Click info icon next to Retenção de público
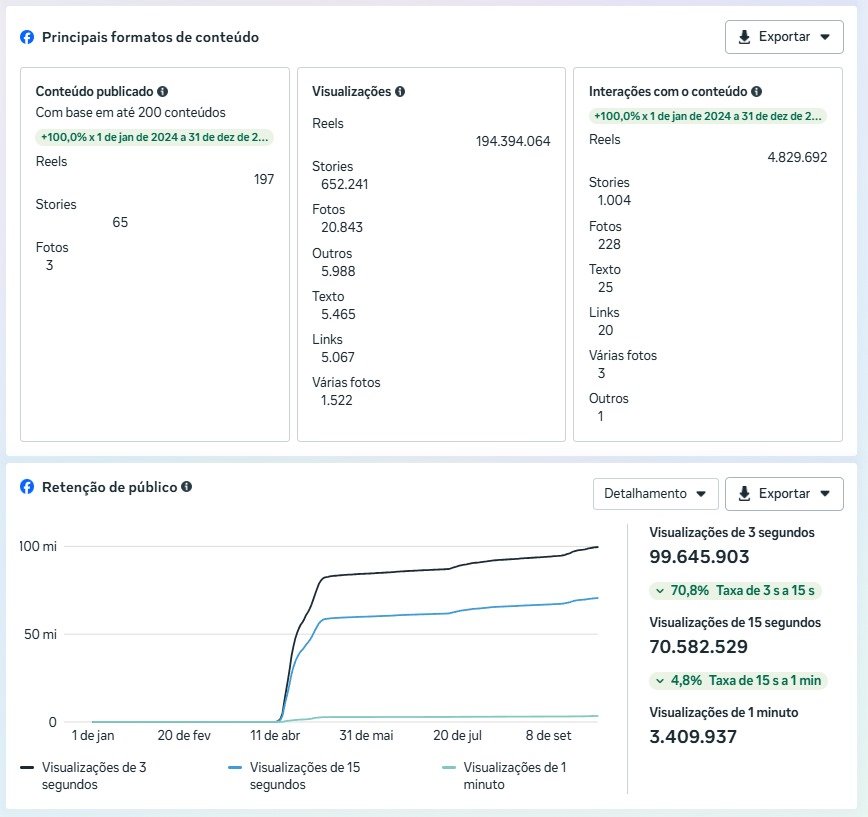Screen dimensions: 868x817 (187, 487)
